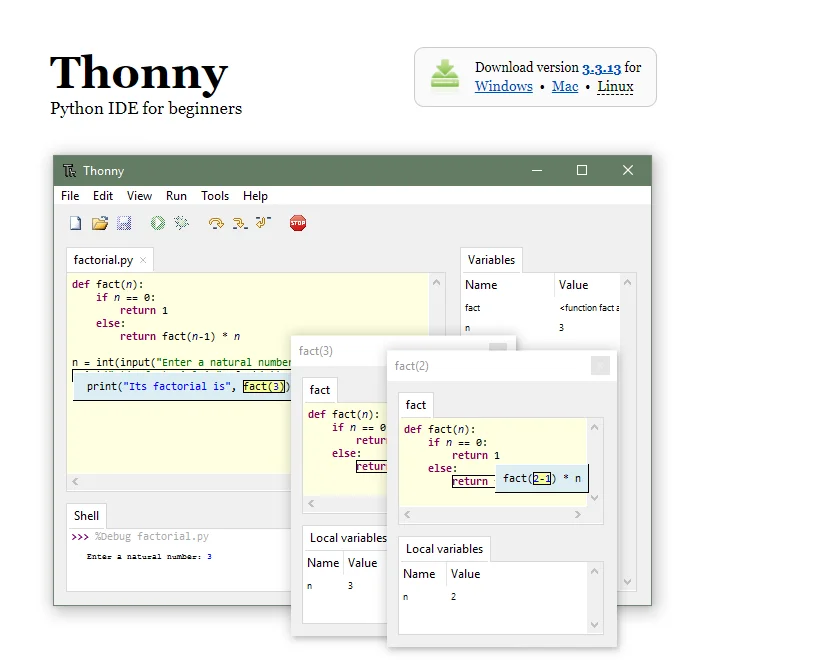
Task: Click the Variables panel scroll-down arrow
Action: coord(627,581)
